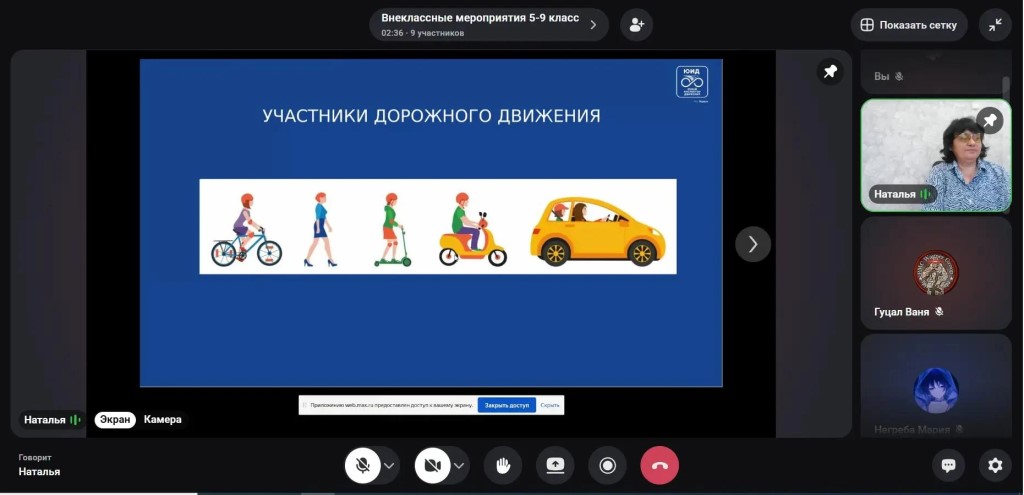Screen dimensions: 1024x495
Task: Click the Наталья speaker label on shared screen
Action: click(52, 419)
